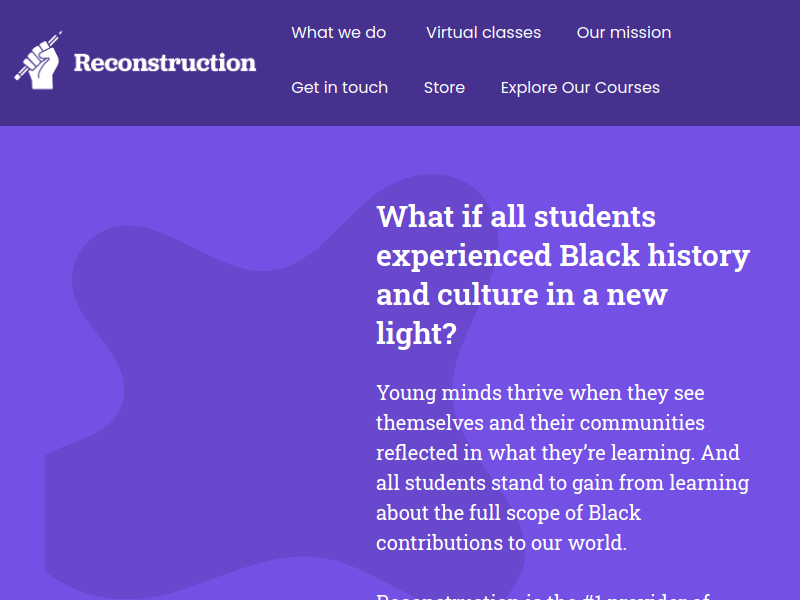Go to the Virtual classes page
This screenshot has height=600, width=800.
(483, 33)
